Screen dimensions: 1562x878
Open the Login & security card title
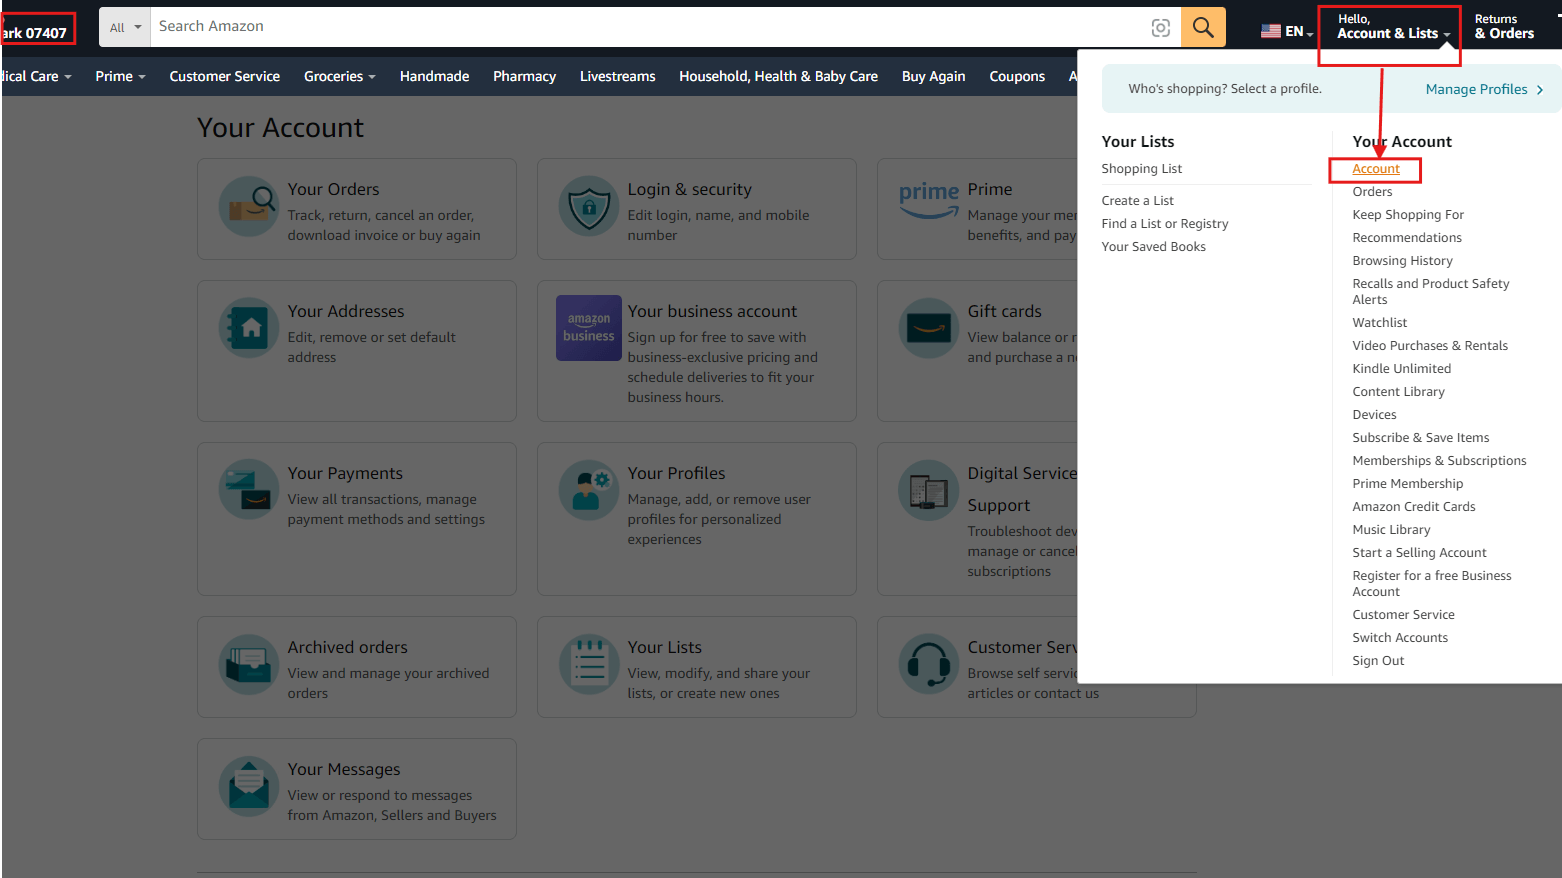pyautogui.click(x=689, y=189)
